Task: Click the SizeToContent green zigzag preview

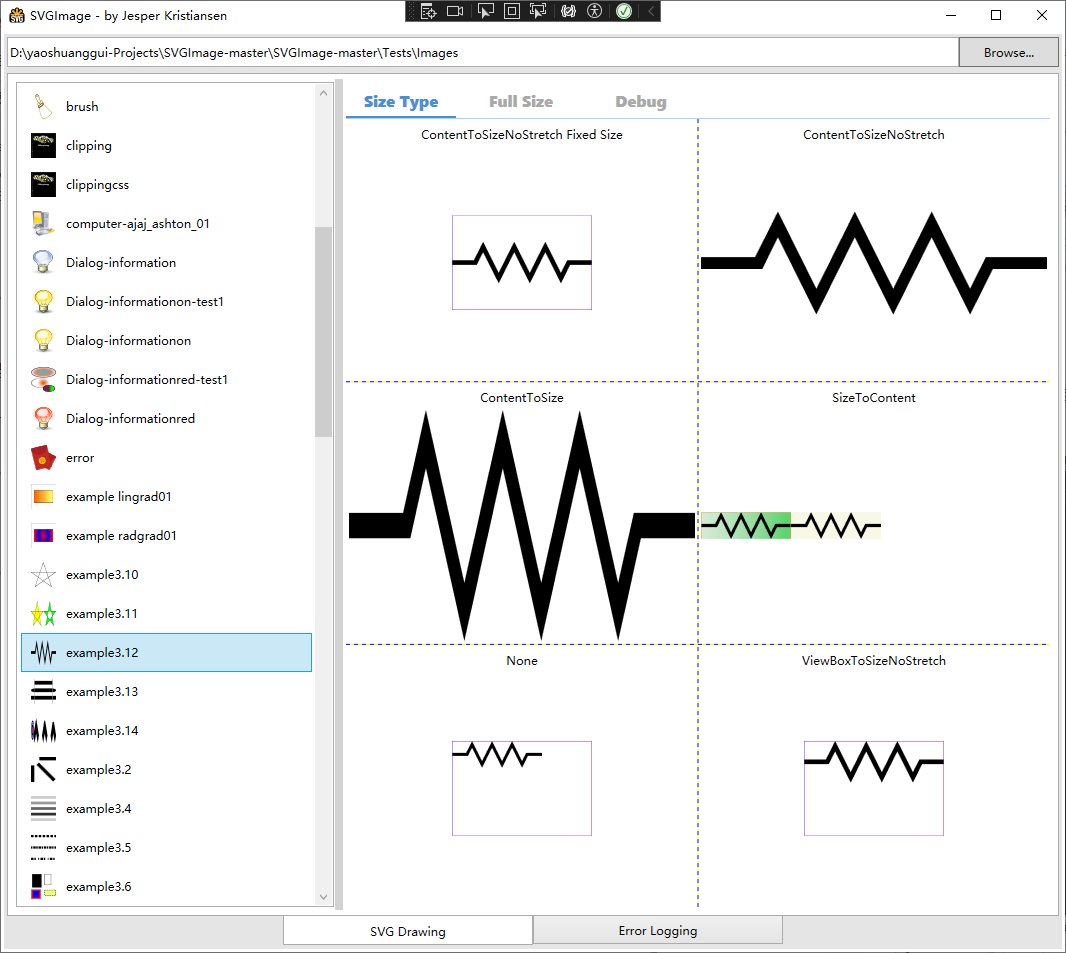Action: pyautogui.click(x=746, y=525)
